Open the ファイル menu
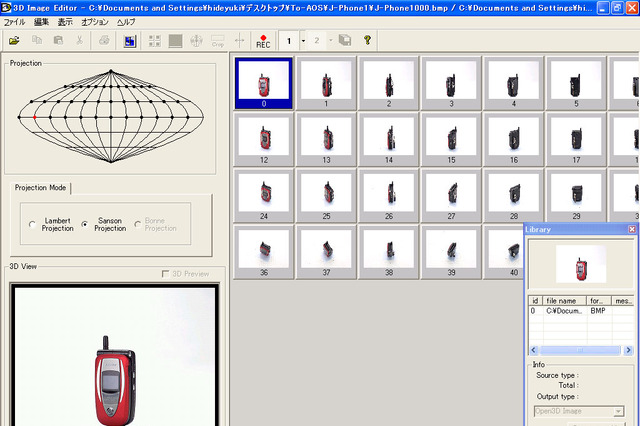640x426 pixels. [x=15, y=21]
